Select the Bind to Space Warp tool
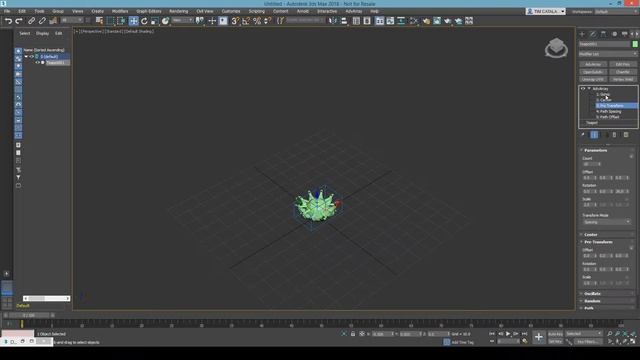This screenshot has width=640, height=360. pos(53,21)
